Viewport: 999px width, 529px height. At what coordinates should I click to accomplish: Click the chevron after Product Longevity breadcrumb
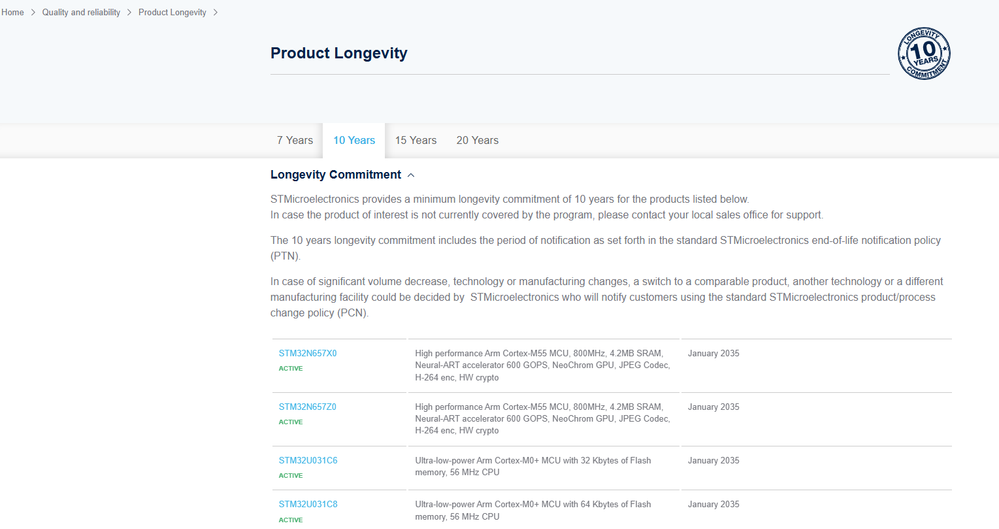tap(215, 13)
